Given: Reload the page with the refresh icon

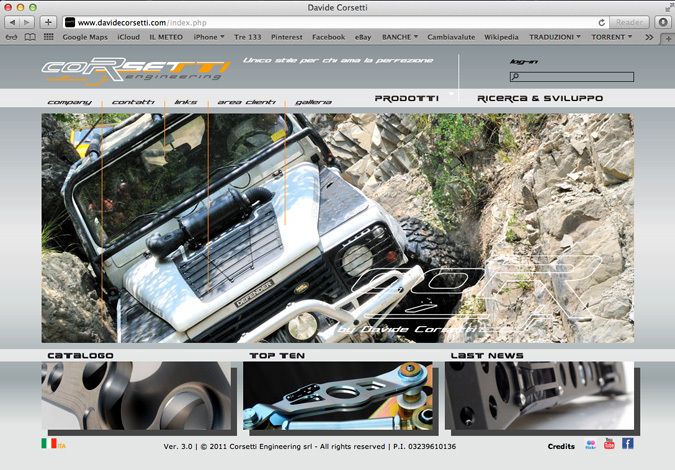Looking at the screenshot, I should (601, 22).
